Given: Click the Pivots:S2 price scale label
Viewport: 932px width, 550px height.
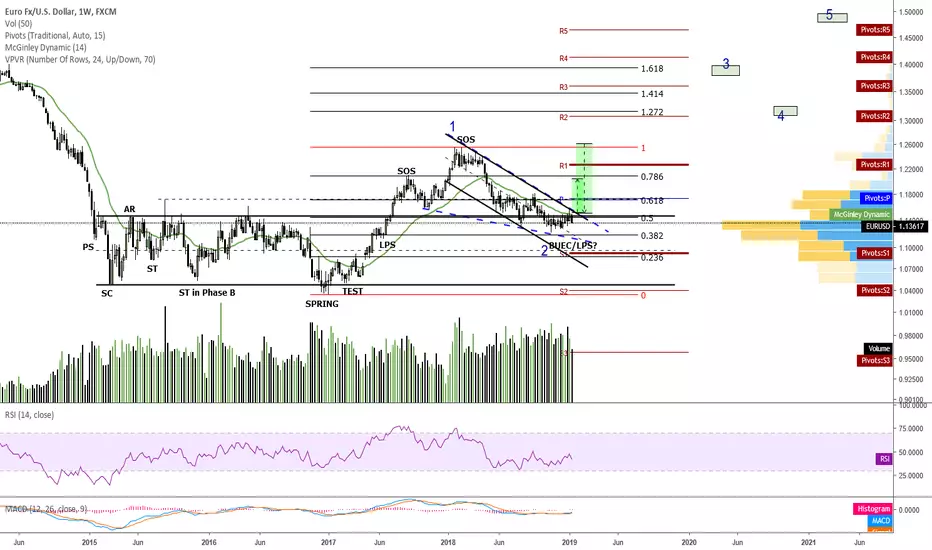Looking at the screenshot, I should pyautogui.click(x=874, y=290).
